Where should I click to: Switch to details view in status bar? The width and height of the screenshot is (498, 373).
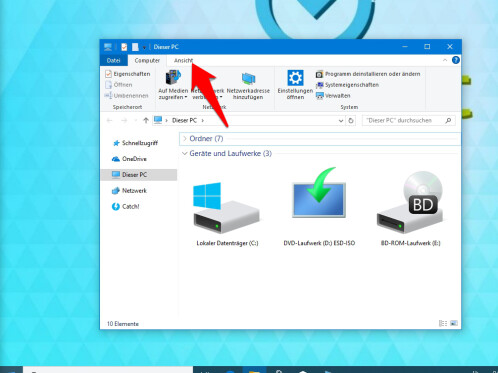pos(443,323)
